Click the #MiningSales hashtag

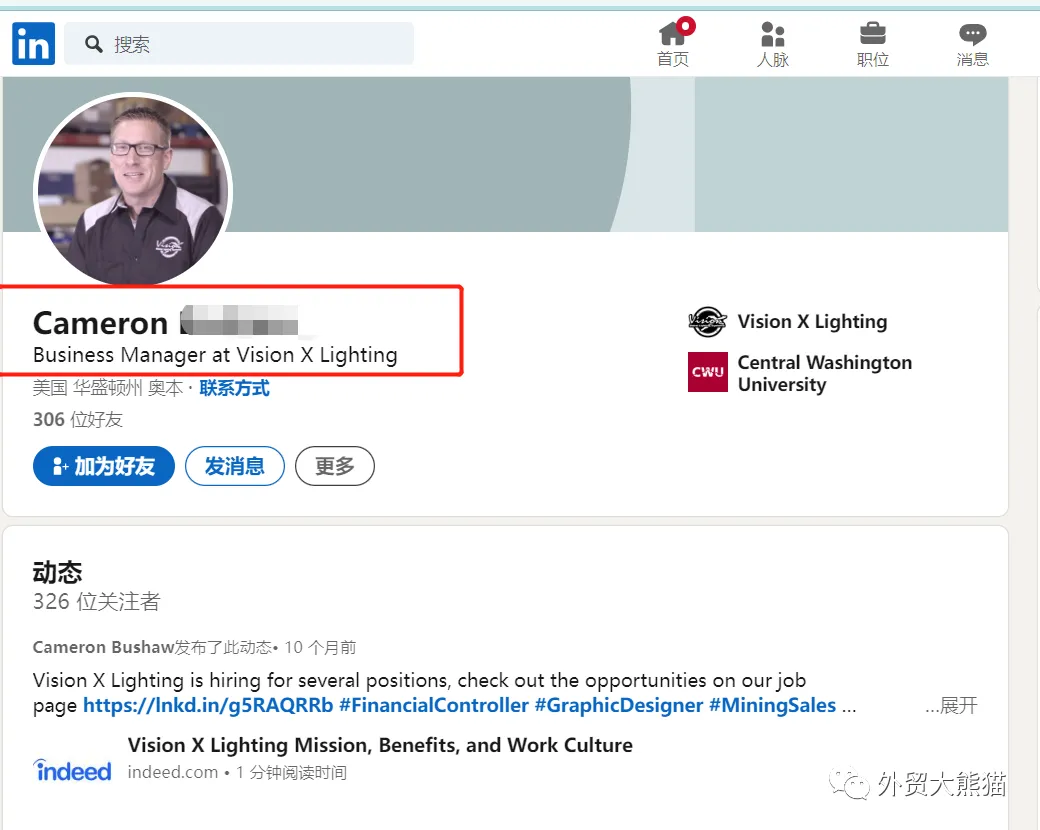click(772, 705)
